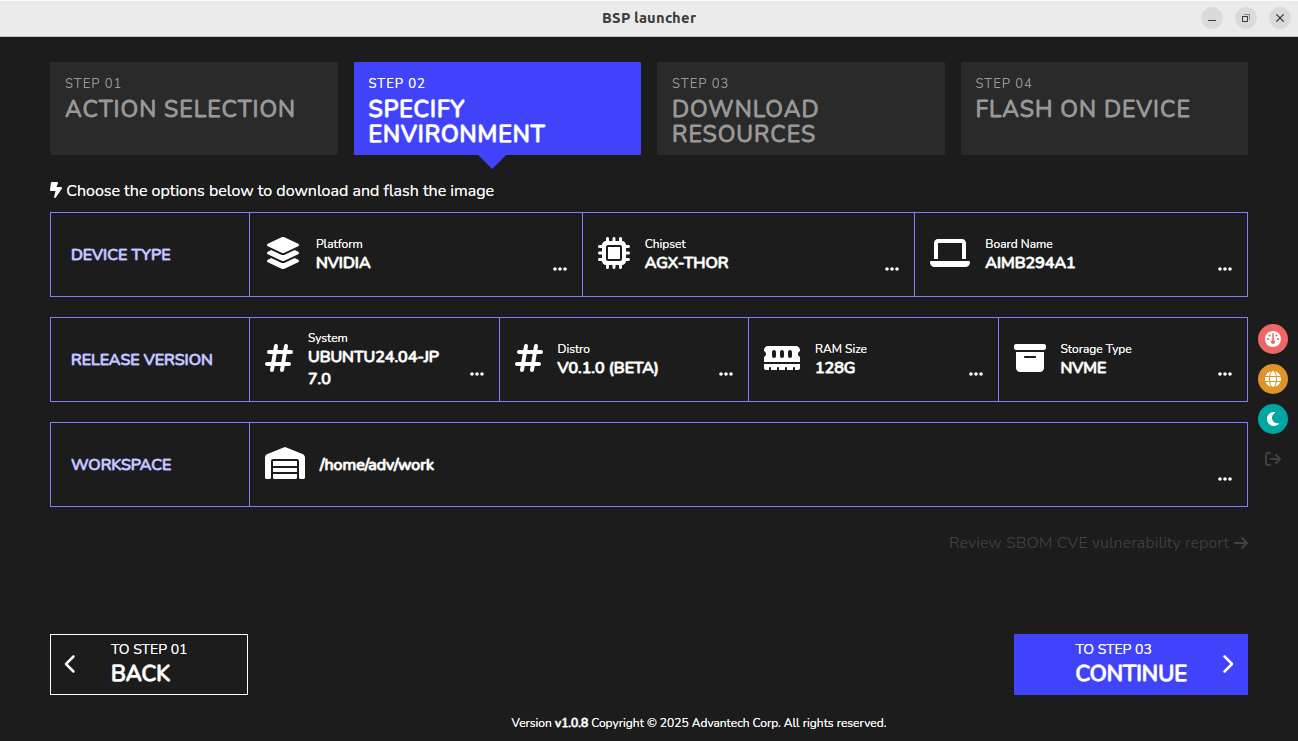Open the RAM Size options ellipsis
The height and width of the screenshot is (741, 1298).
click(x=975, y=373)
